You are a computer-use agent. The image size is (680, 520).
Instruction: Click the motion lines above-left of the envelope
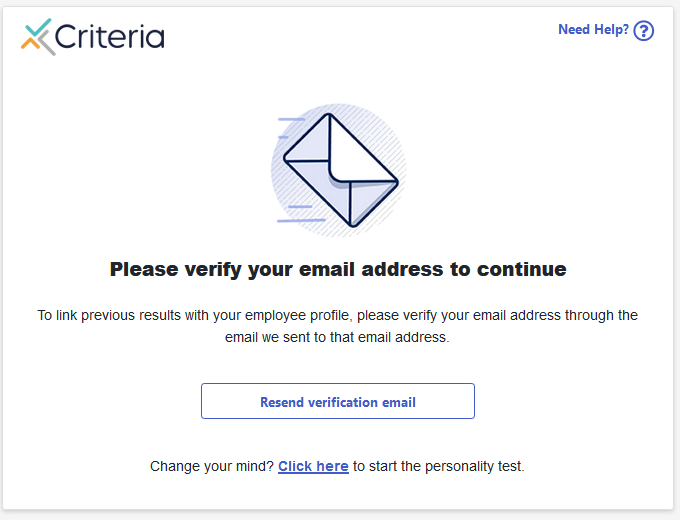pyautogui.click(x=290, y=128)
